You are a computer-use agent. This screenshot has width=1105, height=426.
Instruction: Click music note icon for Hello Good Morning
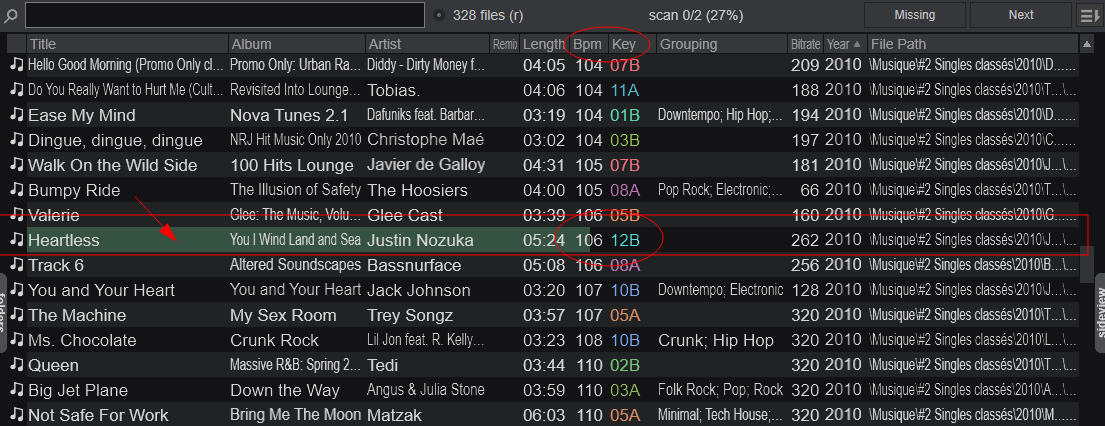pos(17,65)
